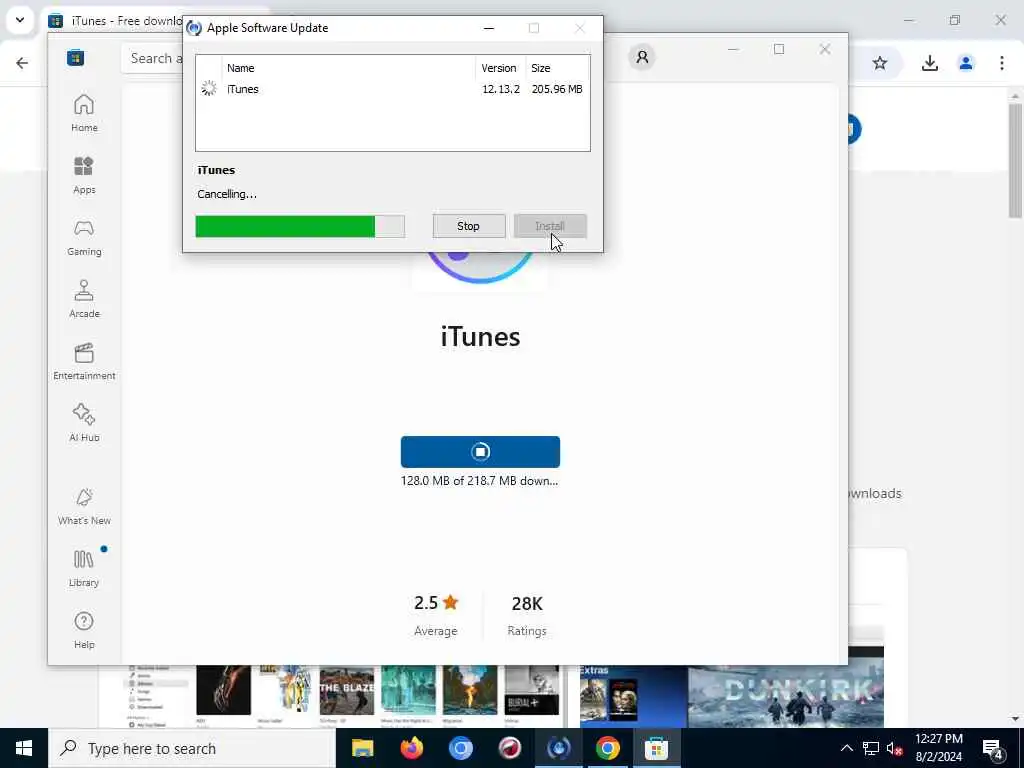
Task: Click the Dunkirk screenshot thumbnail
Action: point(786,696)
